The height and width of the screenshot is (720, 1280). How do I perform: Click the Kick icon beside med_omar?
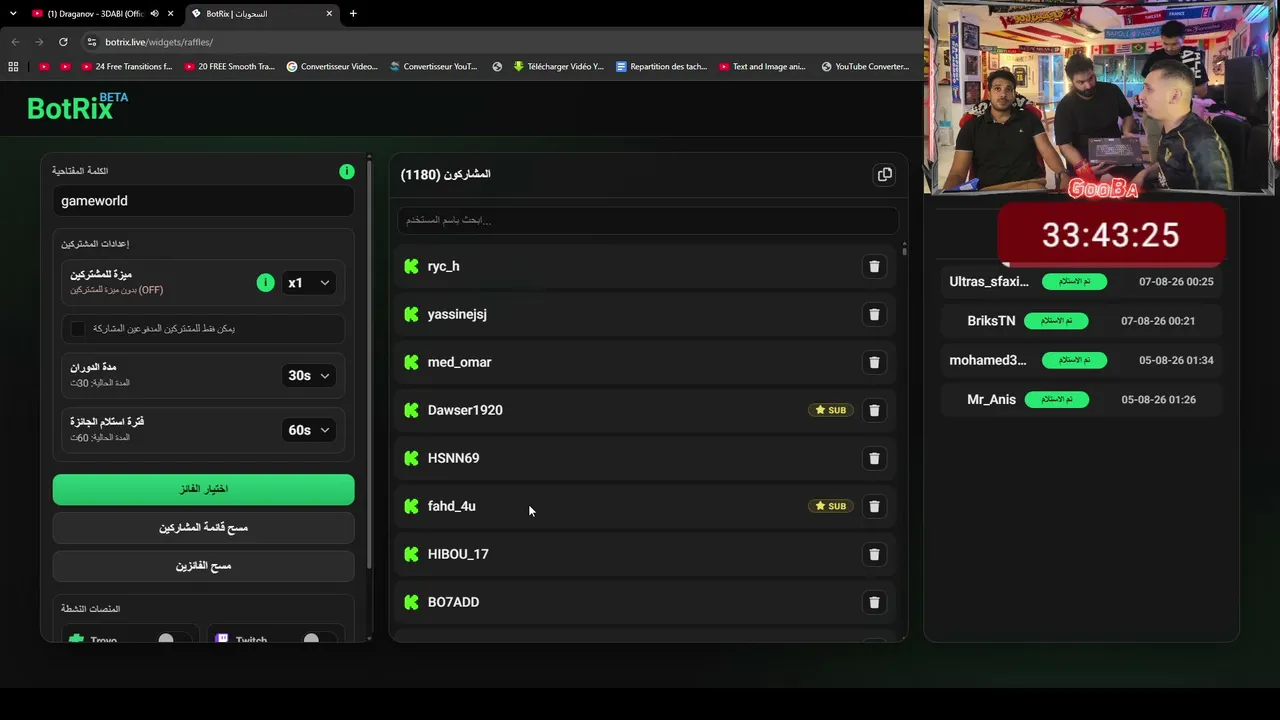click(x=411, y=362)
